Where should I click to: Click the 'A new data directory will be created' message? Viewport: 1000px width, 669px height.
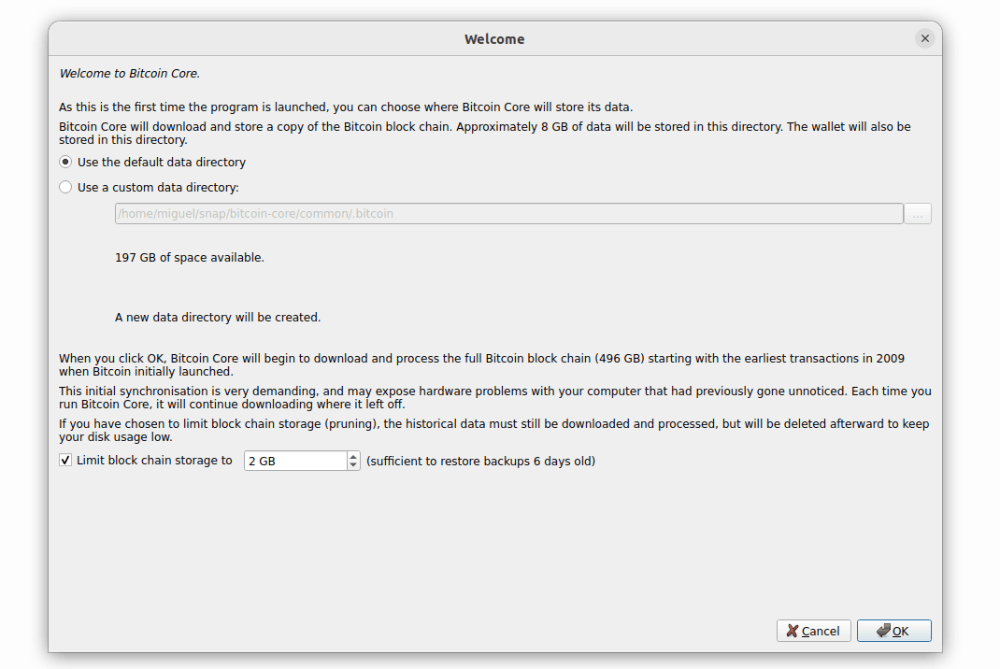click(217, 317)
